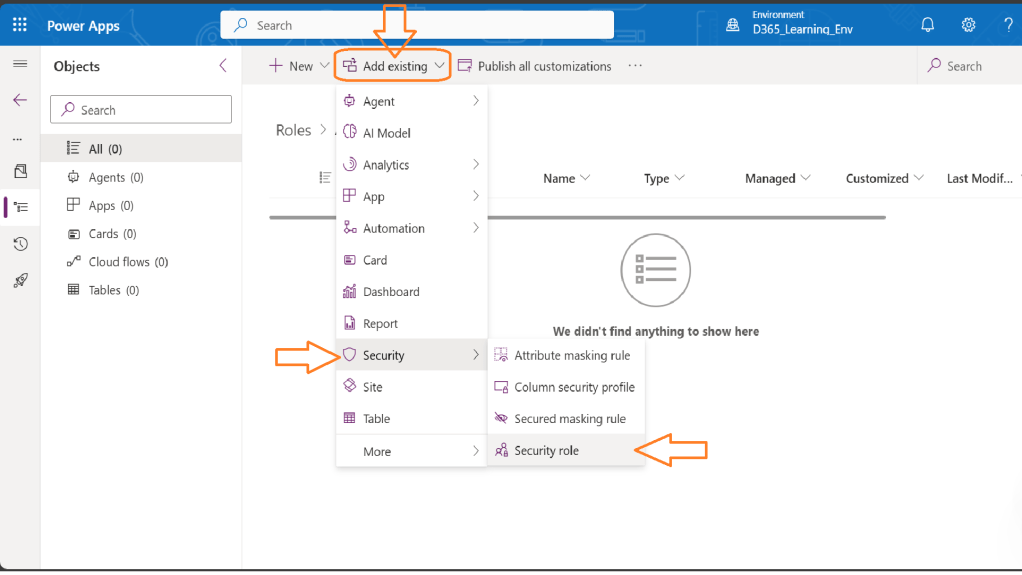The image size is (1022, 575).
Task: Click the Objects panel search box
Action: click(140, 110)
